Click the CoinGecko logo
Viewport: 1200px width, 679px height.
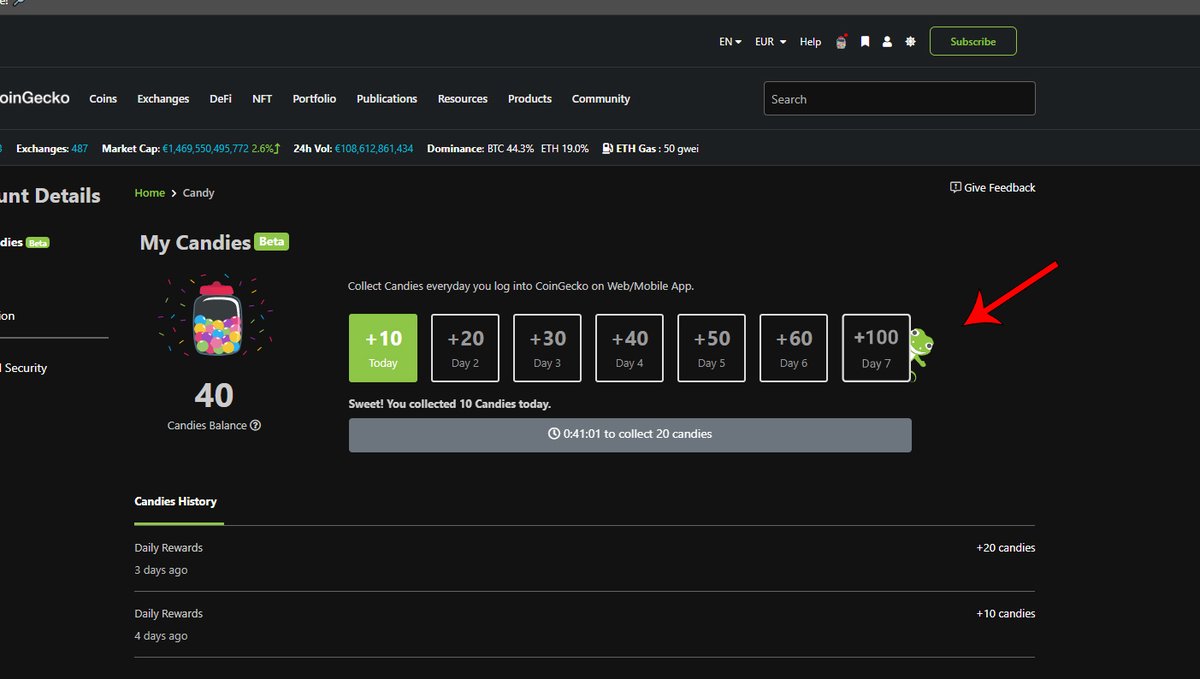pos(35,98)
